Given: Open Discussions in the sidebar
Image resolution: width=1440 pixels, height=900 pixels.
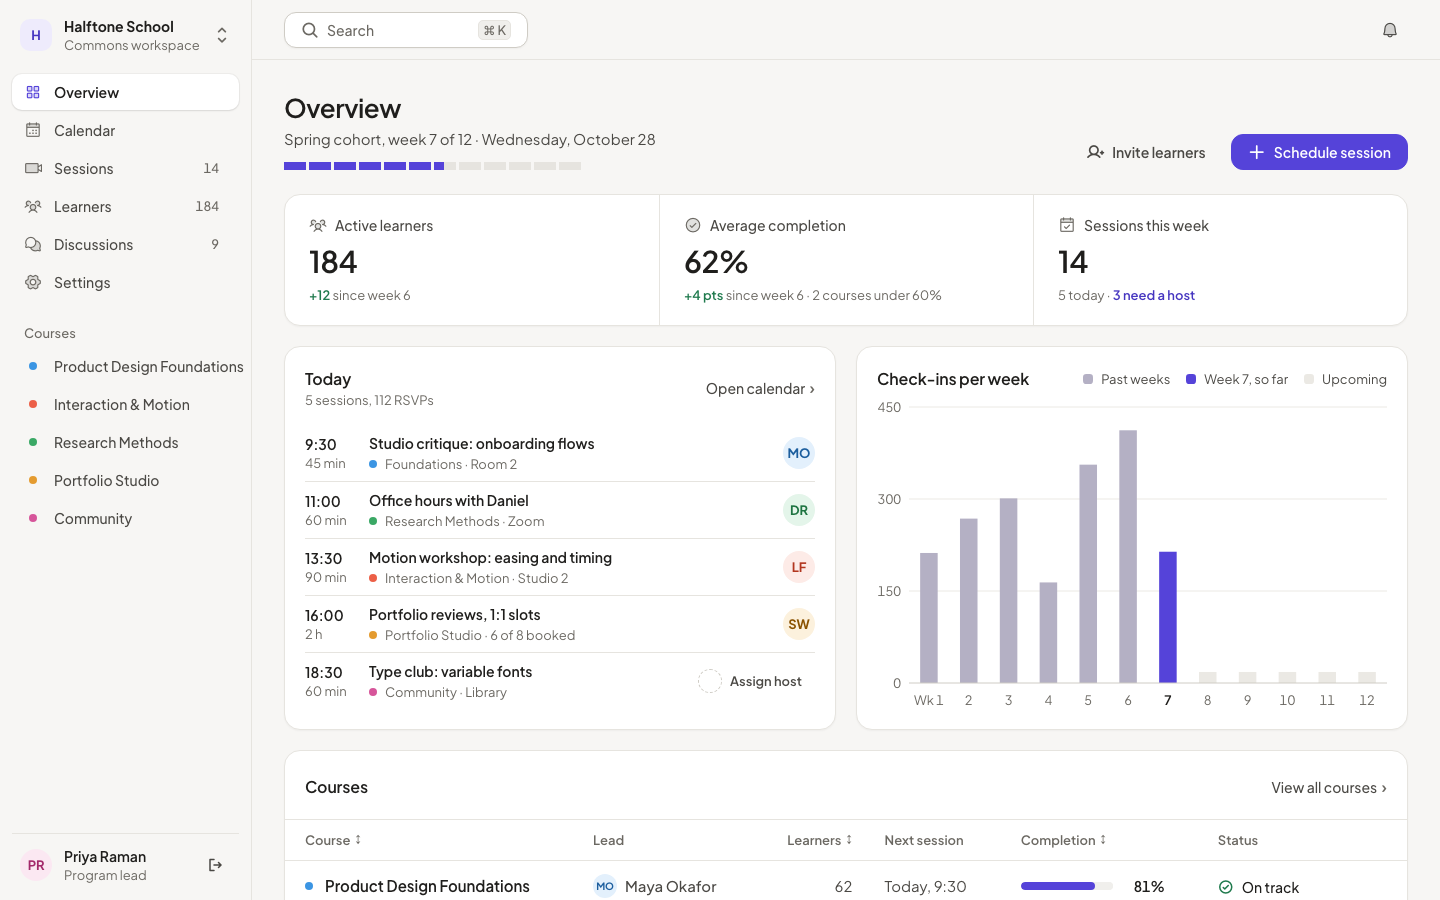Looking at the screenshot, I should pos(125,244).
